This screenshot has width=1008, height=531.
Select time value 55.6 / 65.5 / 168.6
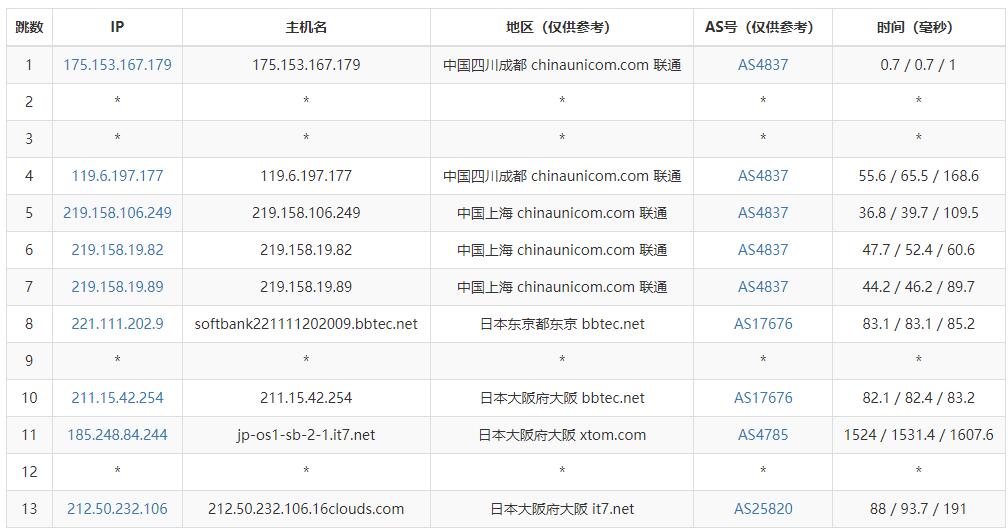coord(918,176)
